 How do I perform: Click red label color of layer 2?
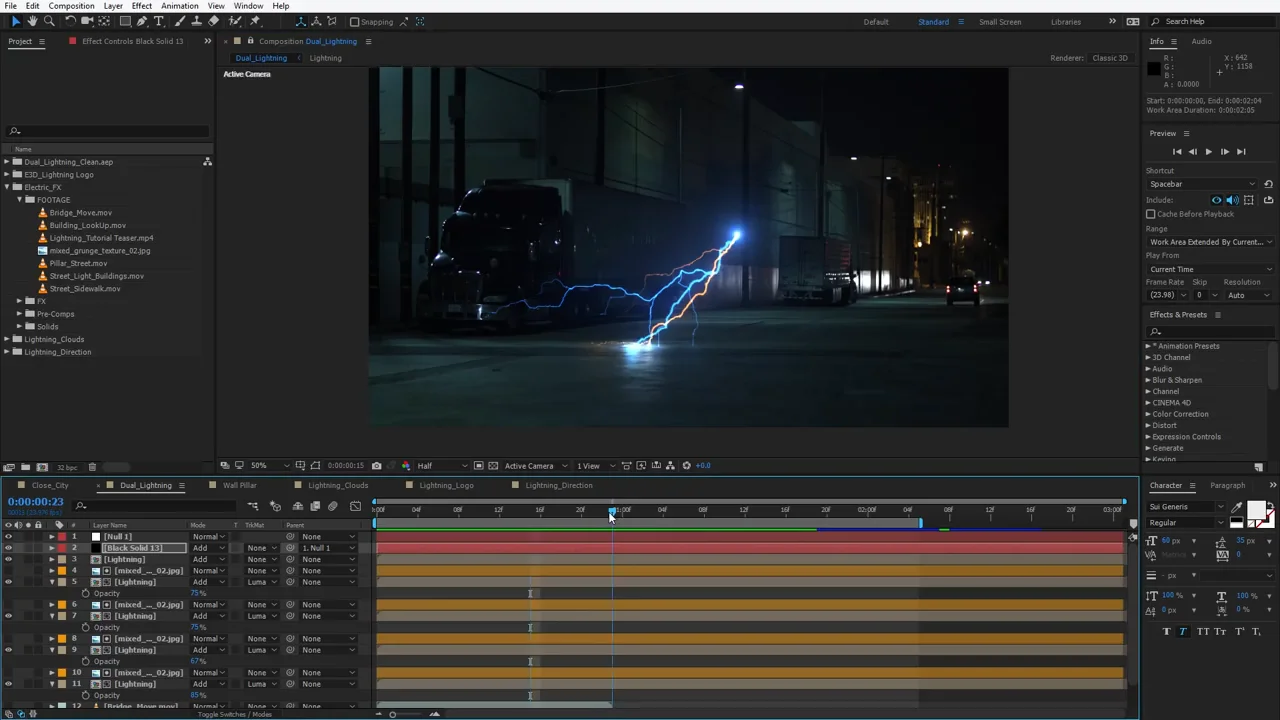pyautogui.click(x=61, y=548)
